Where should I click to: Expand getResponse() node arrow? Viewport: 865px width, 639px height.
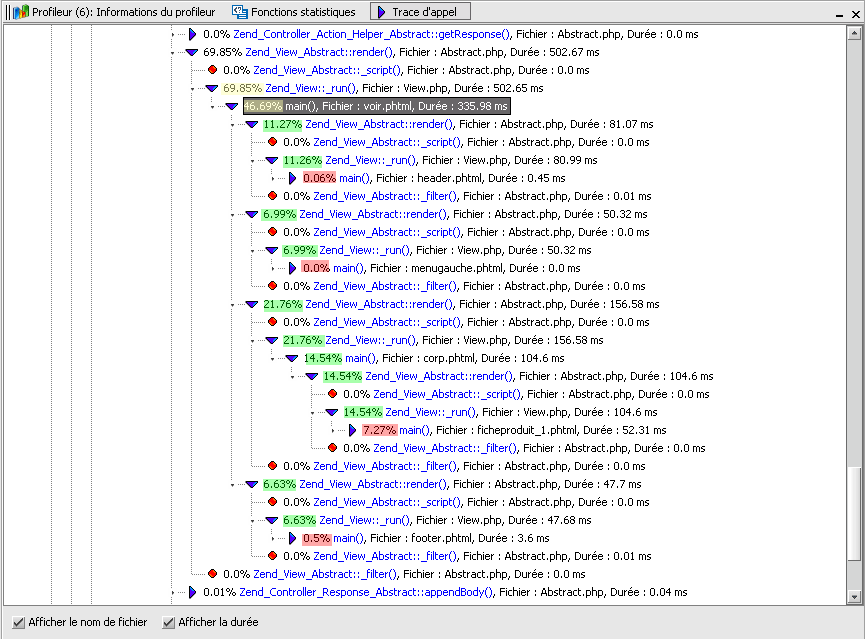[x=193, y=34]
